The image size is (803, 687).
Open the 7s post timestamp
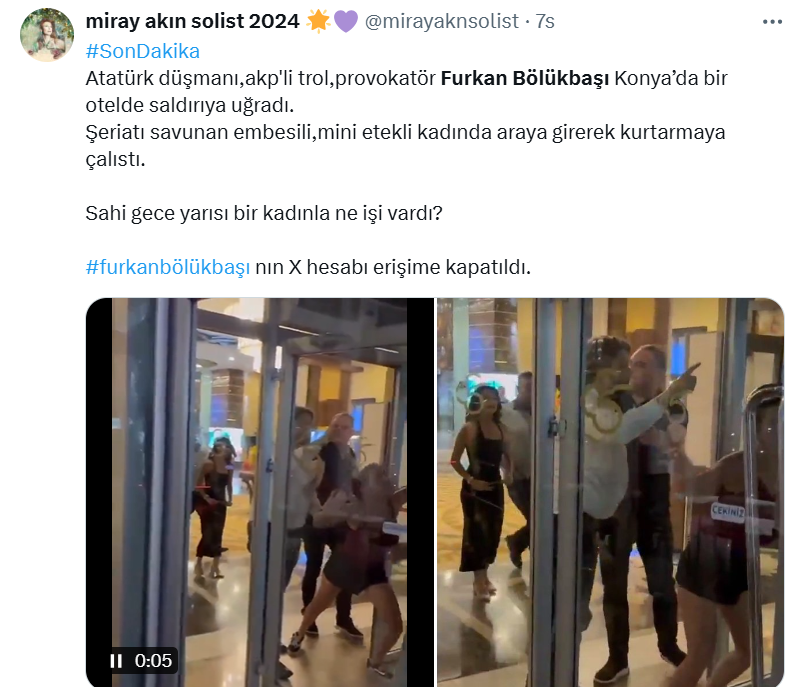[x=545, y=21]
